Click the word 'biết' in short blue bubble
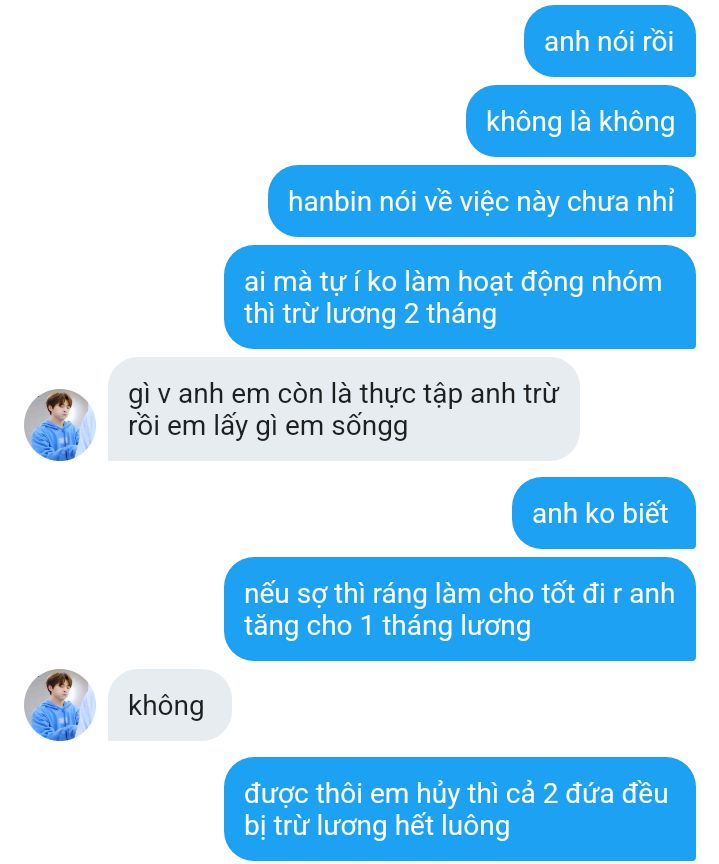This screenshot has width=719, height=864. (645, 513)
